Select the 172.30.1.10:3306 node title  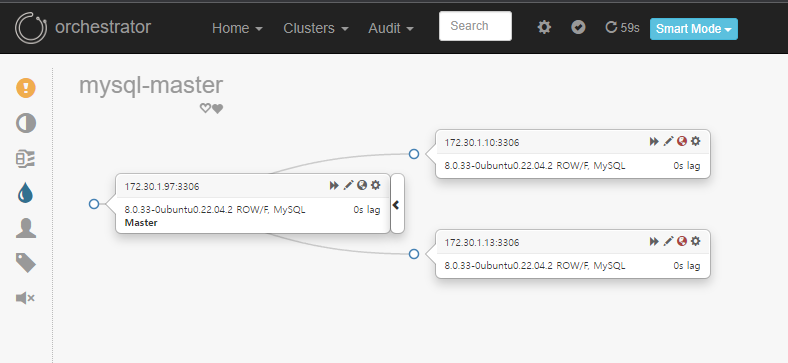(482, 143)
